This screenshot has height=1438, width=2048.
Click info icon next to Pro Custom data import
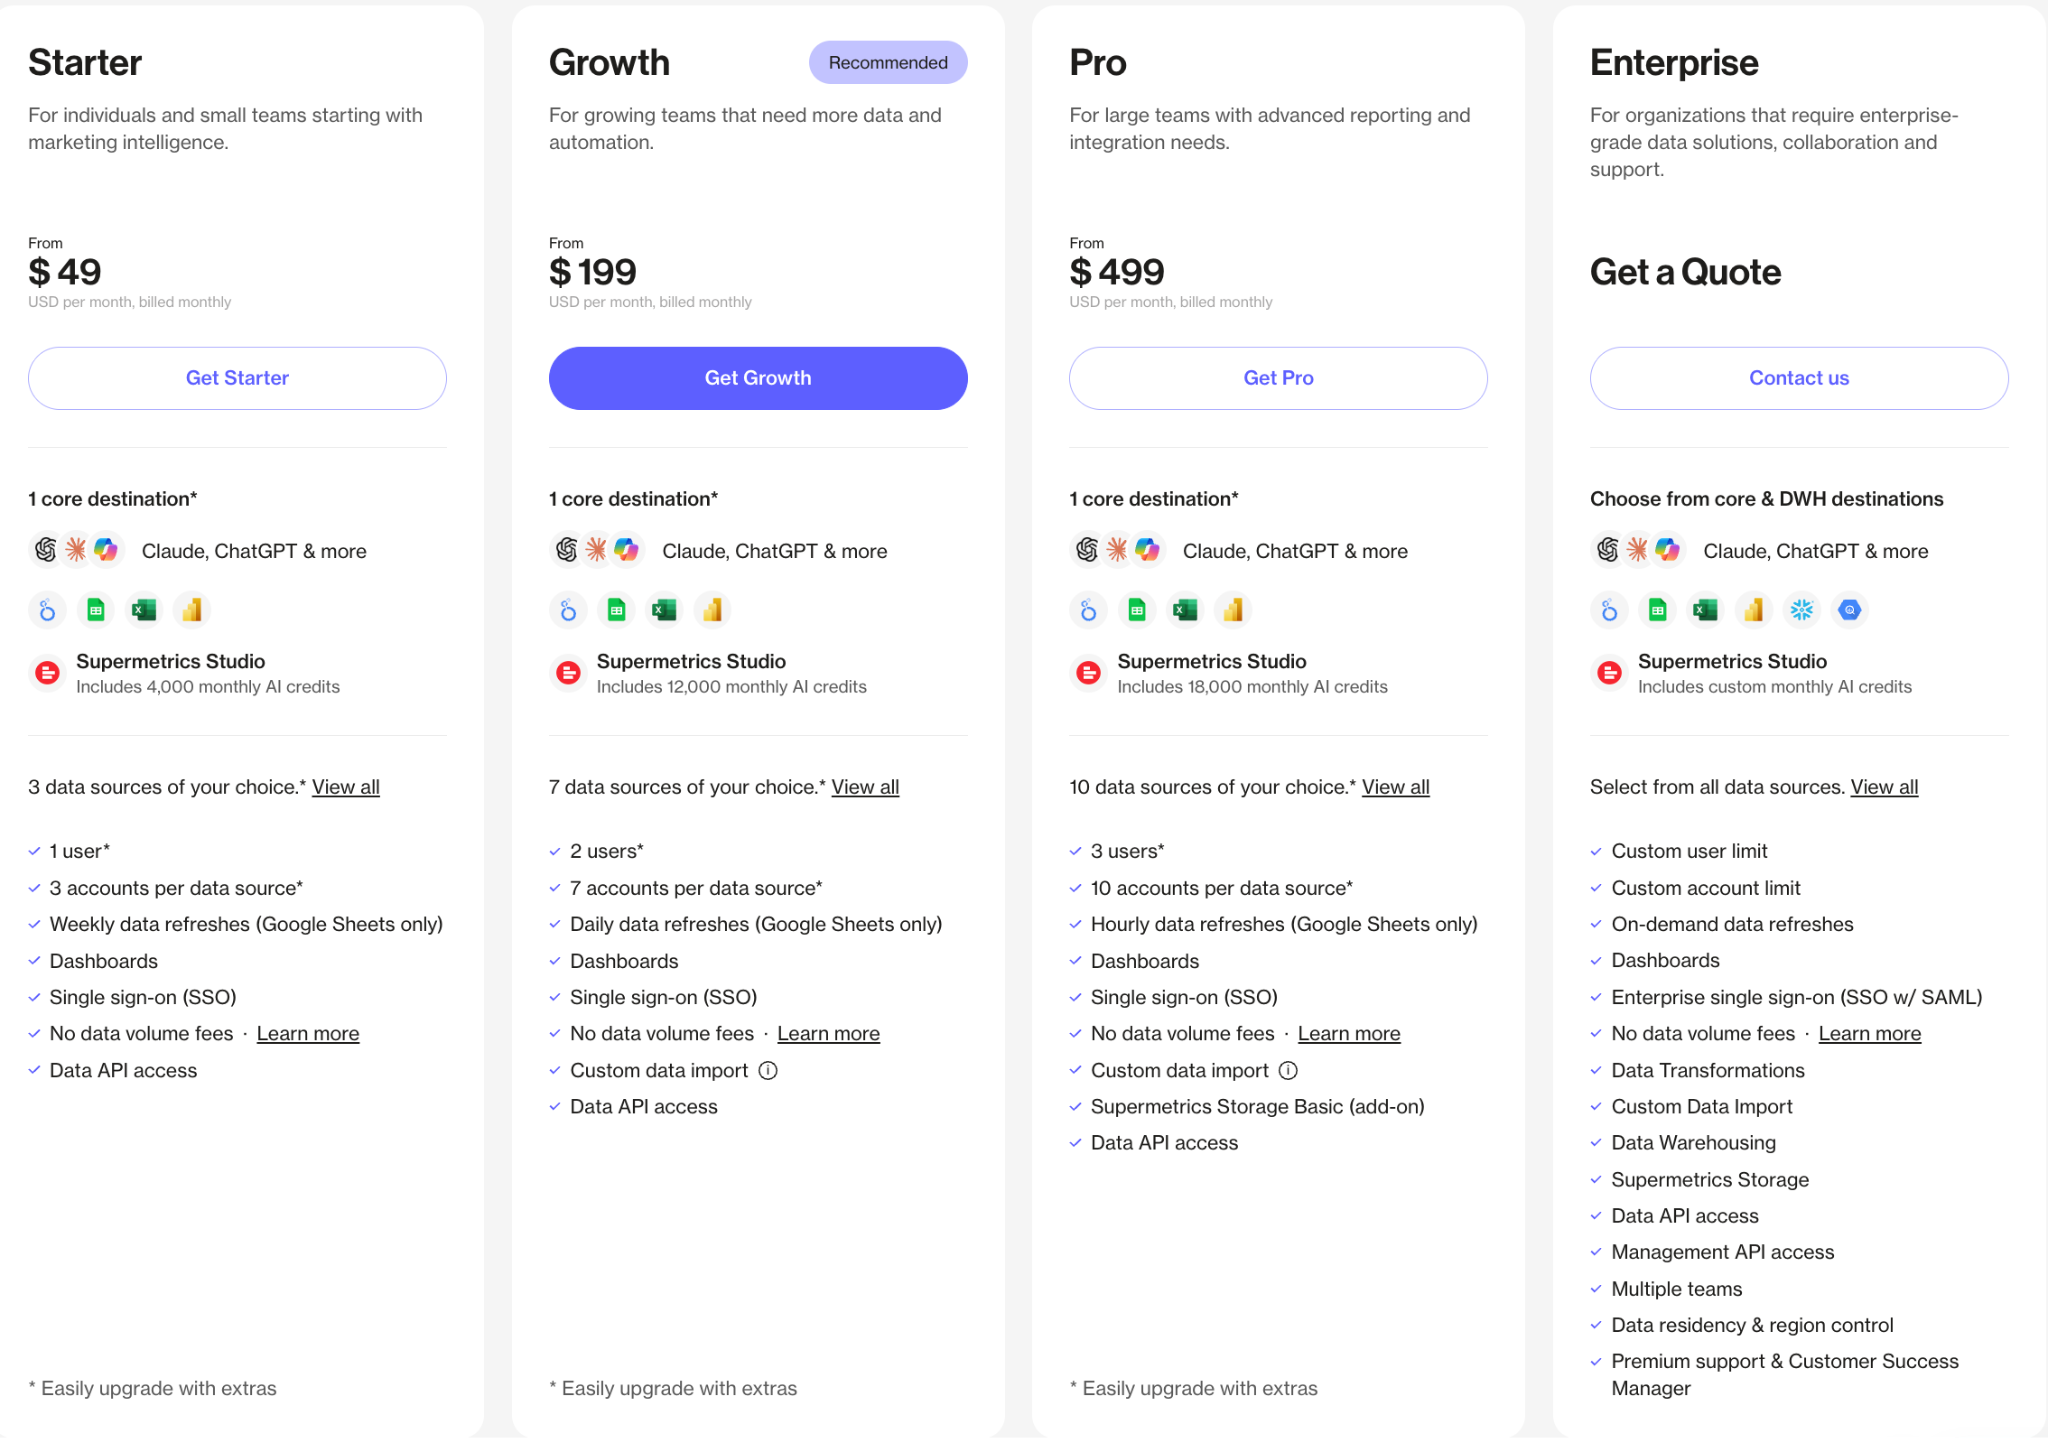click(x=1288, y=1070)
